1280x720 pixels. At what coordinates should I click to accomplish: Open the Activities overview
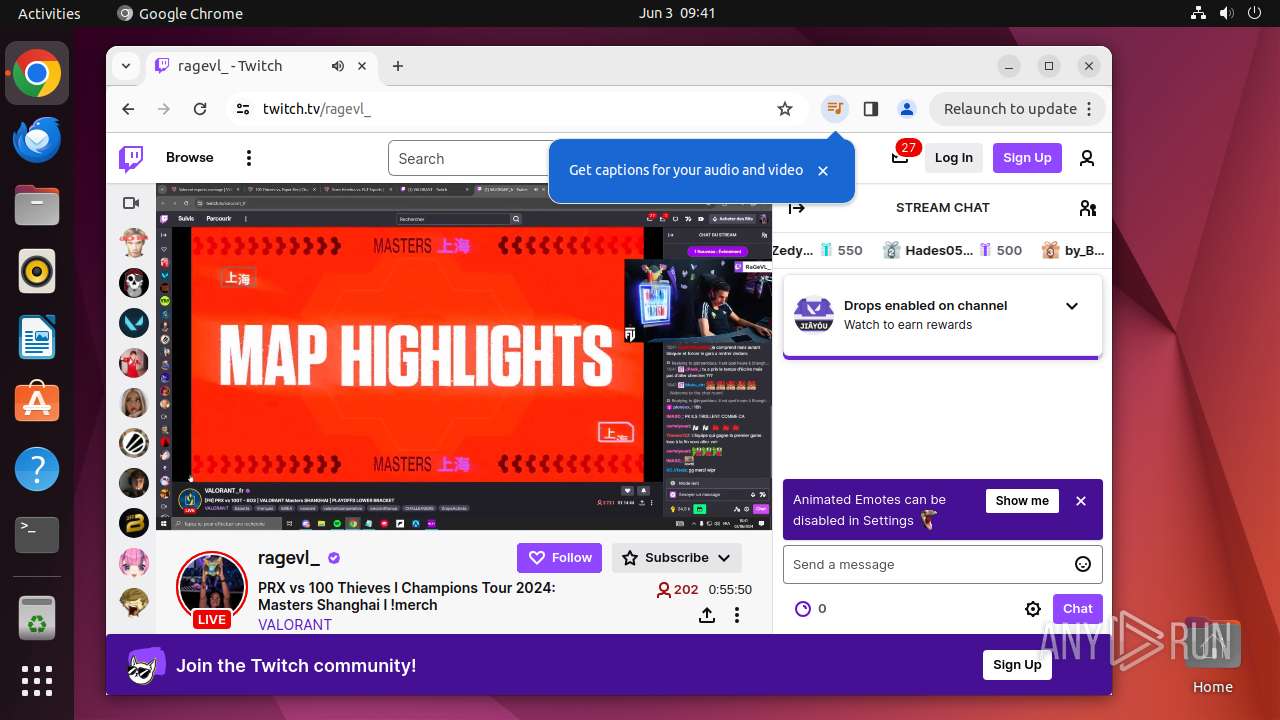(49, 13)
